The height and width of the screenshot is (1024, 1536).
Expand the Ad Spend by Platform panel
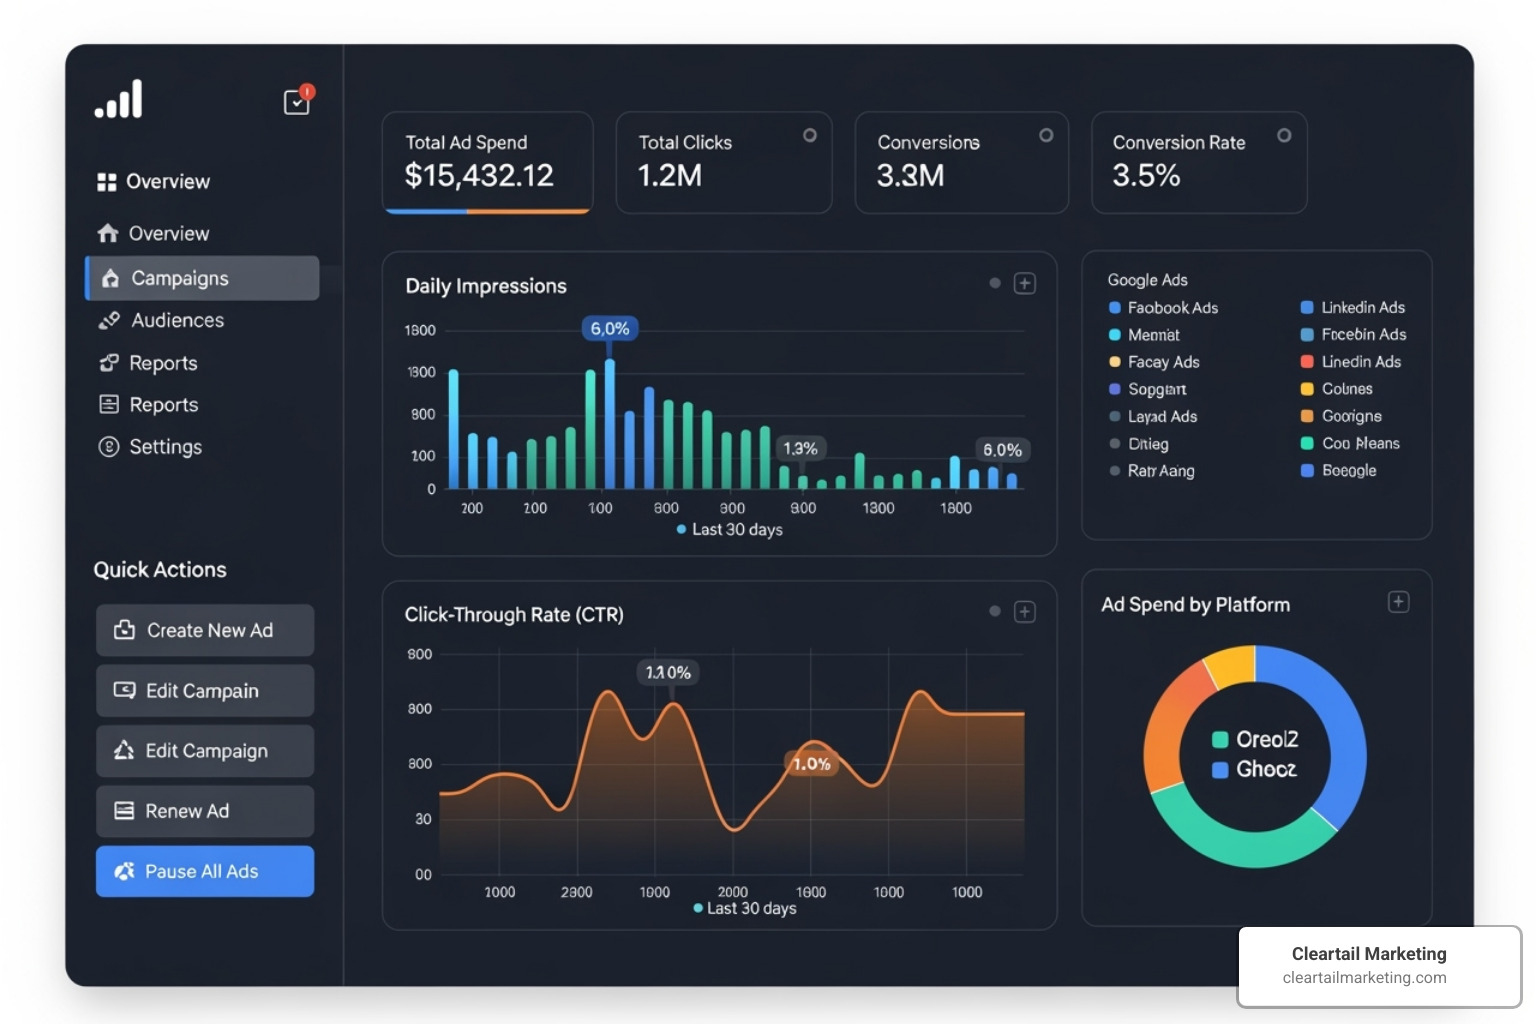(1398, 601)
